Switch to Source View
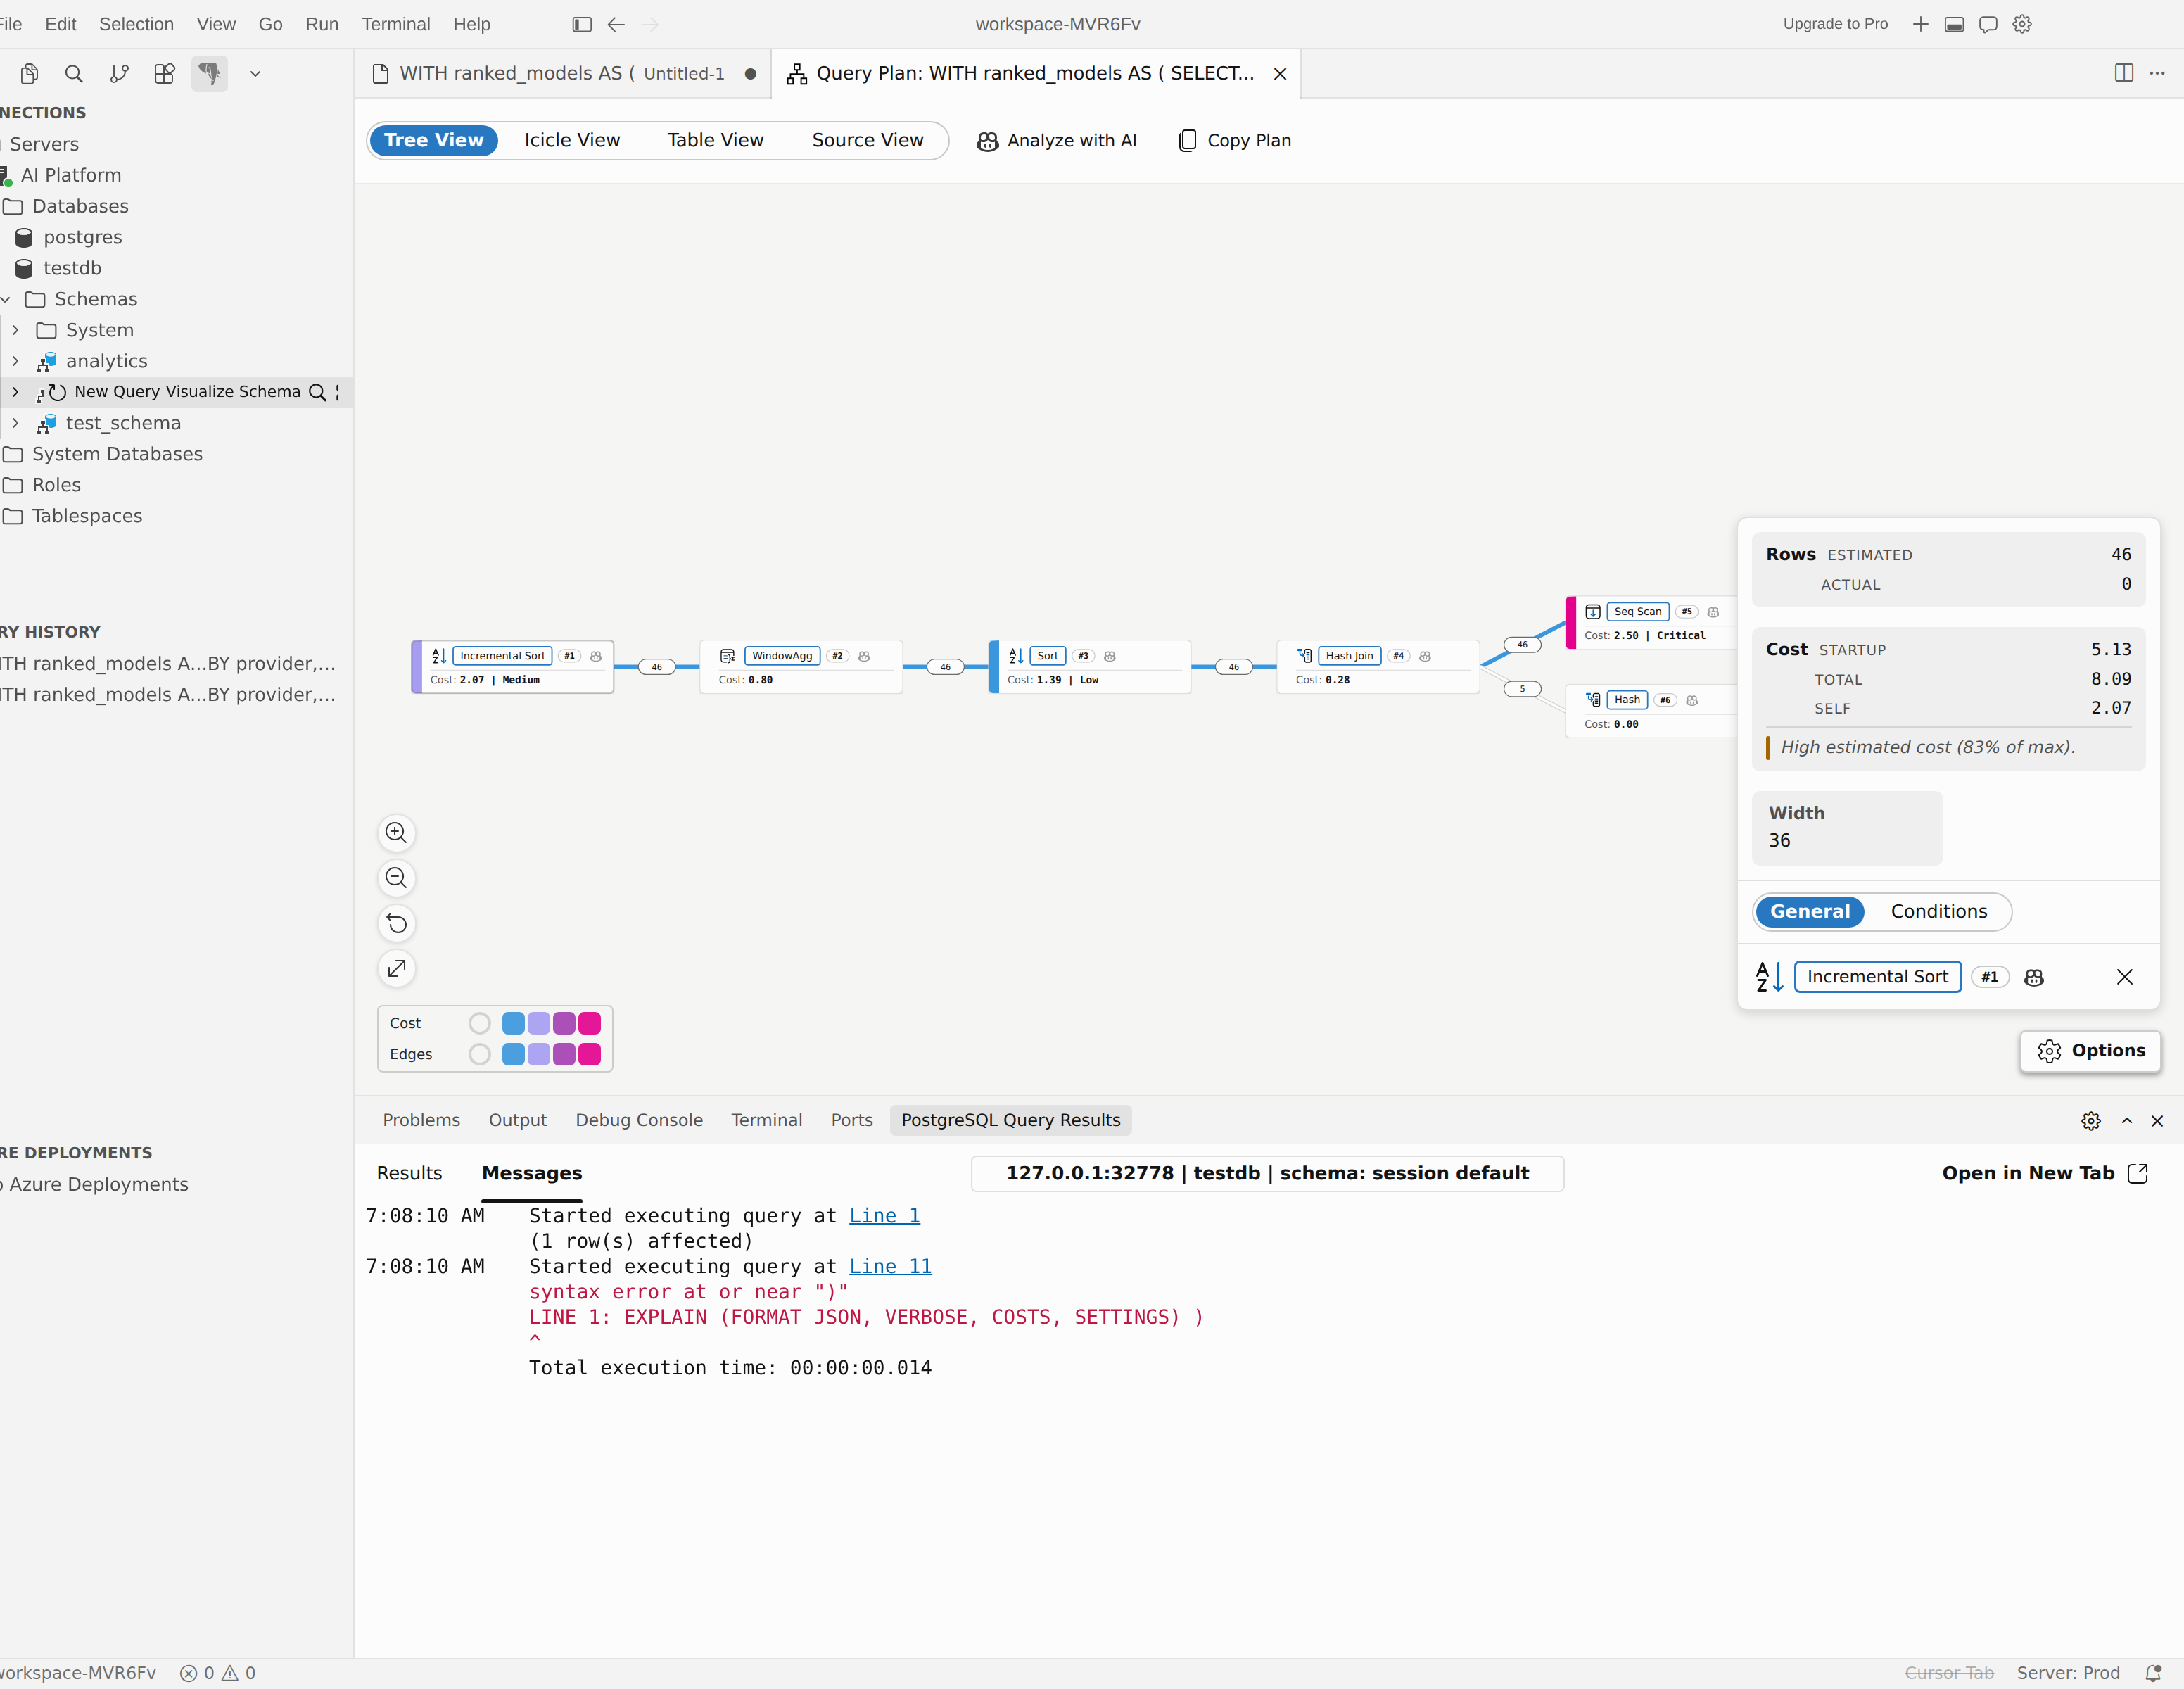 (868, 140)
